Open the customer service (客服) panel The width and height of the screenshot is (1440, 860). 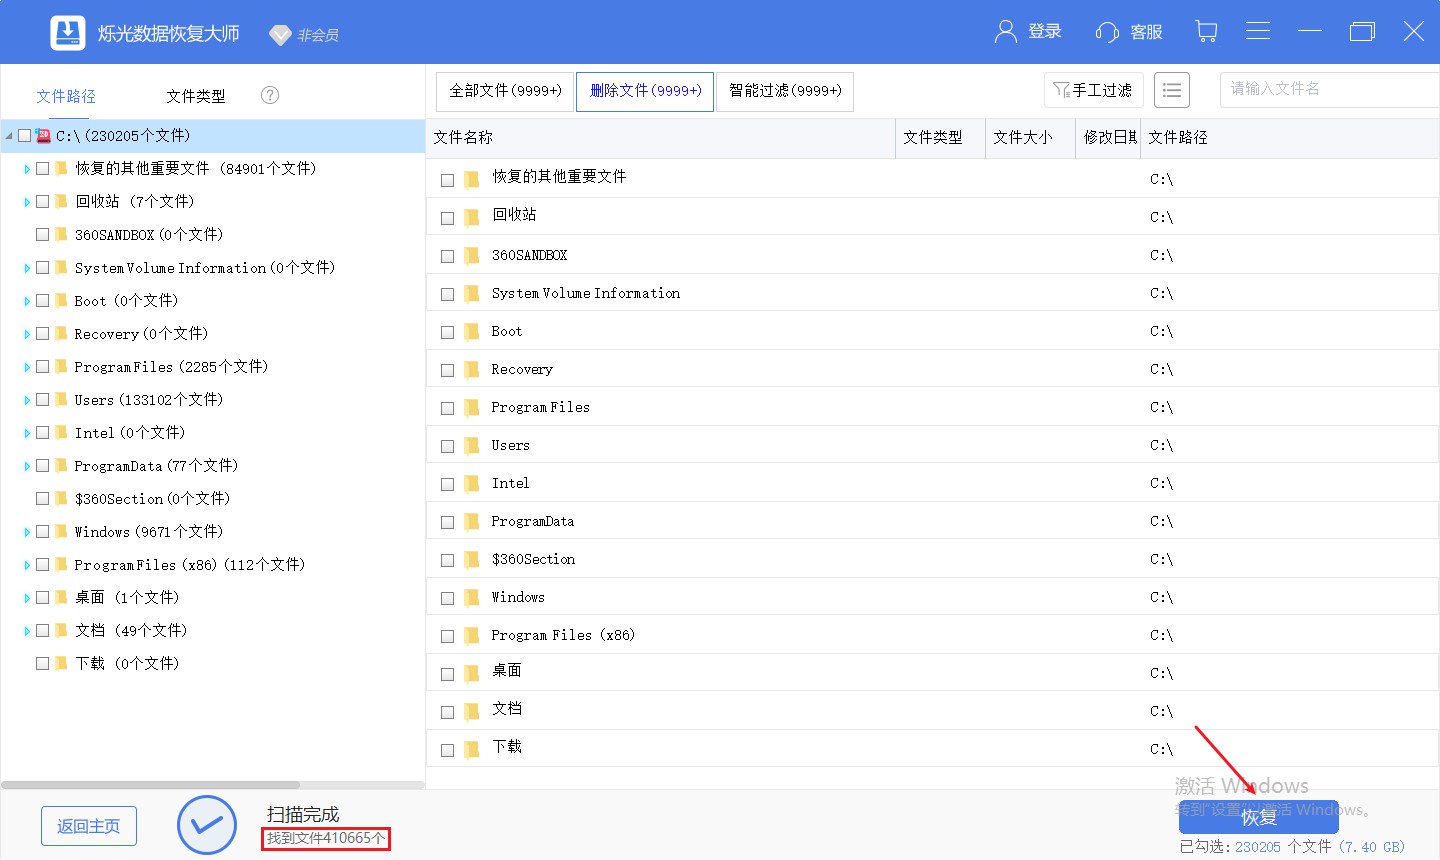point(1128,31)
